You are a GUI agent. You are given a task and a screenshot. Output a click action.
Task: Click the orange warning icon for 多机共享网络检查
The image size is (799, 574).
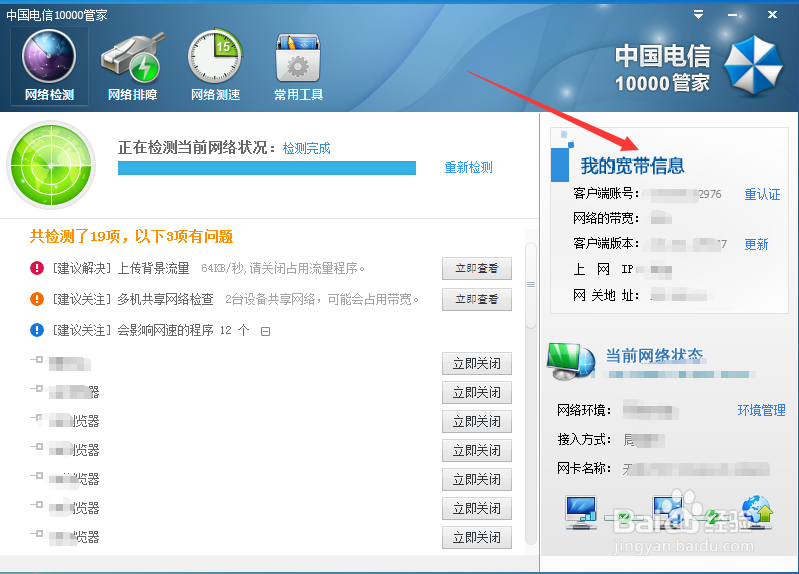click(37, 299)
